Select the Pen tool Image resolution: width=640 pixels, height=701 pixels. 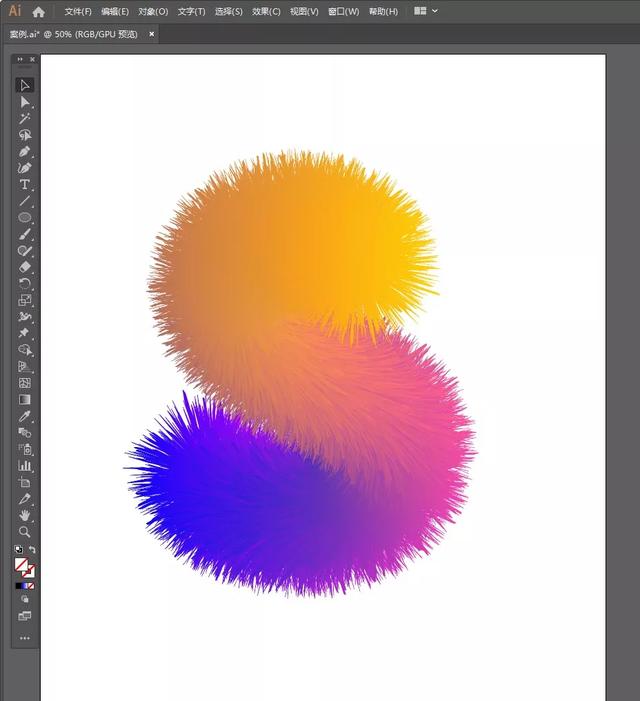pos(25,152)
